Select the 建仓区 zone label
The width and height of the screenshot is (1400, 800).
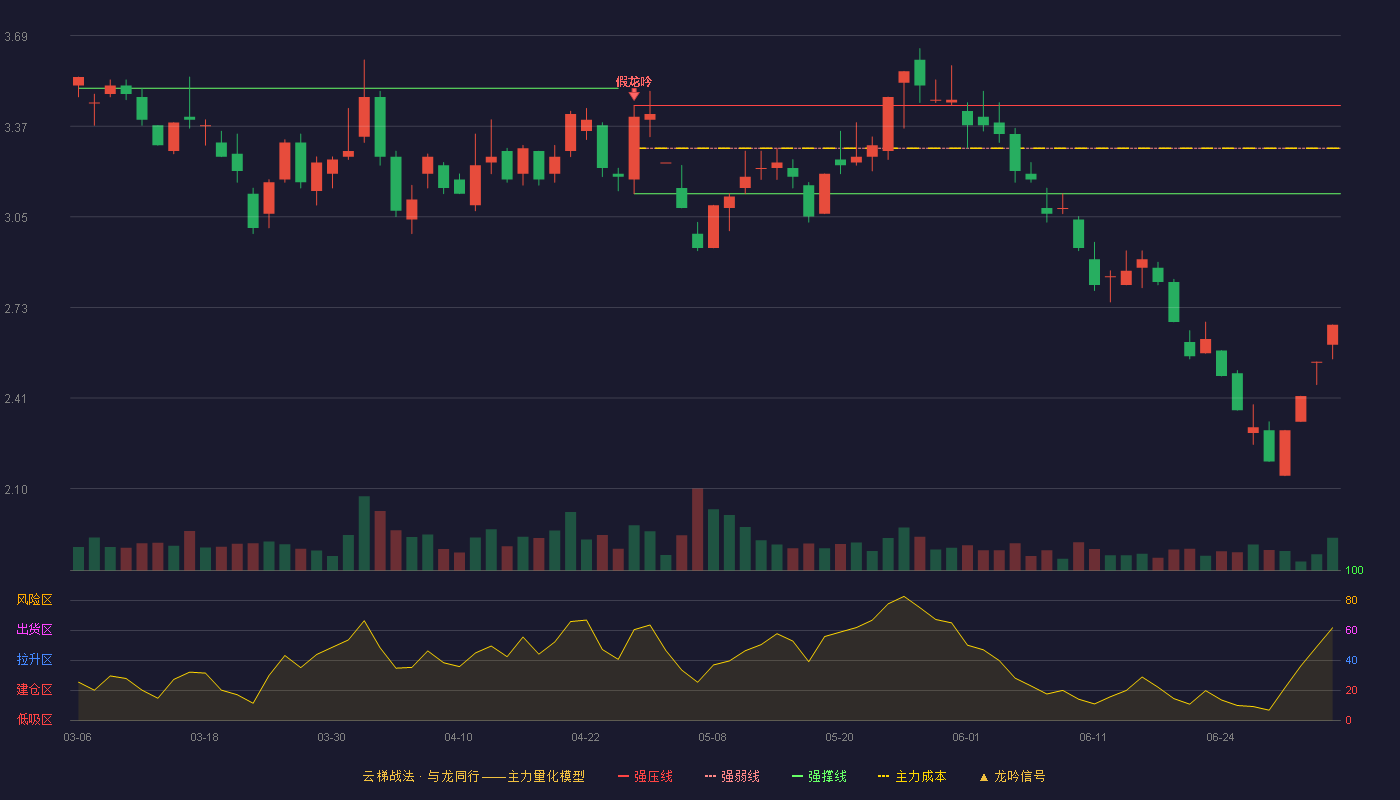point(34,690)
